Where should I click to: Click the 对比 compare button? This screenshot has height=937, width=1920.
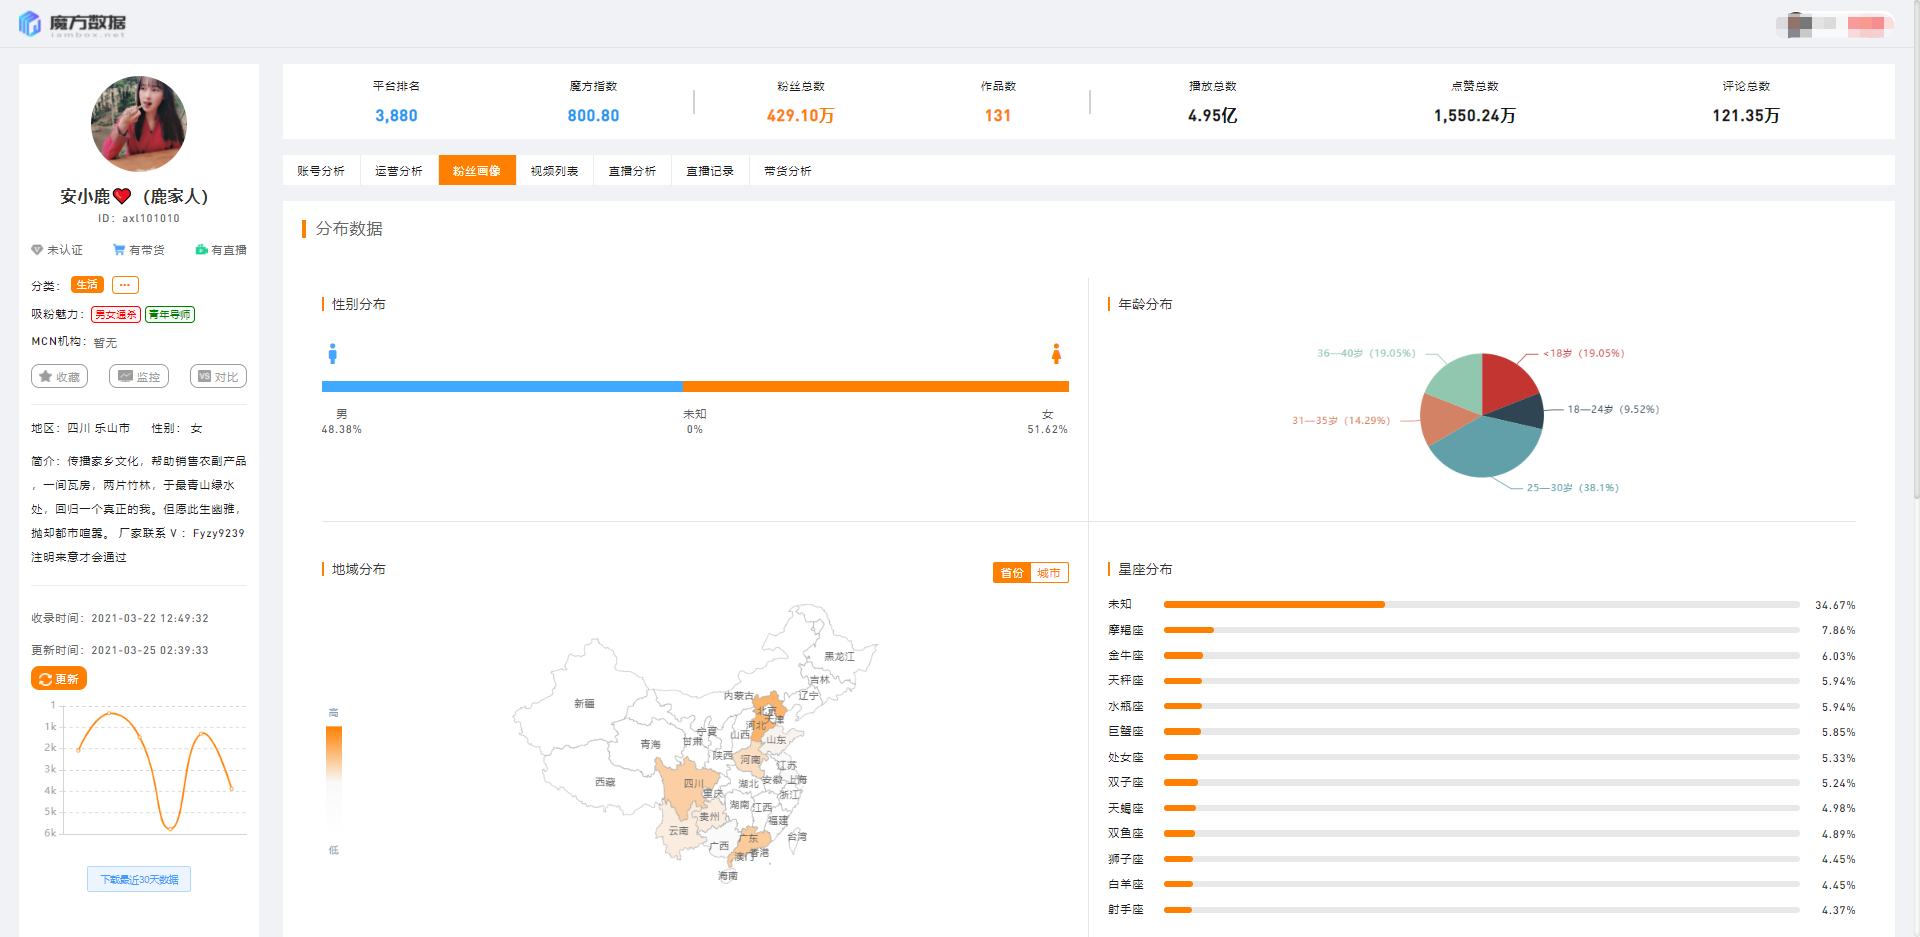pos(218,377)
